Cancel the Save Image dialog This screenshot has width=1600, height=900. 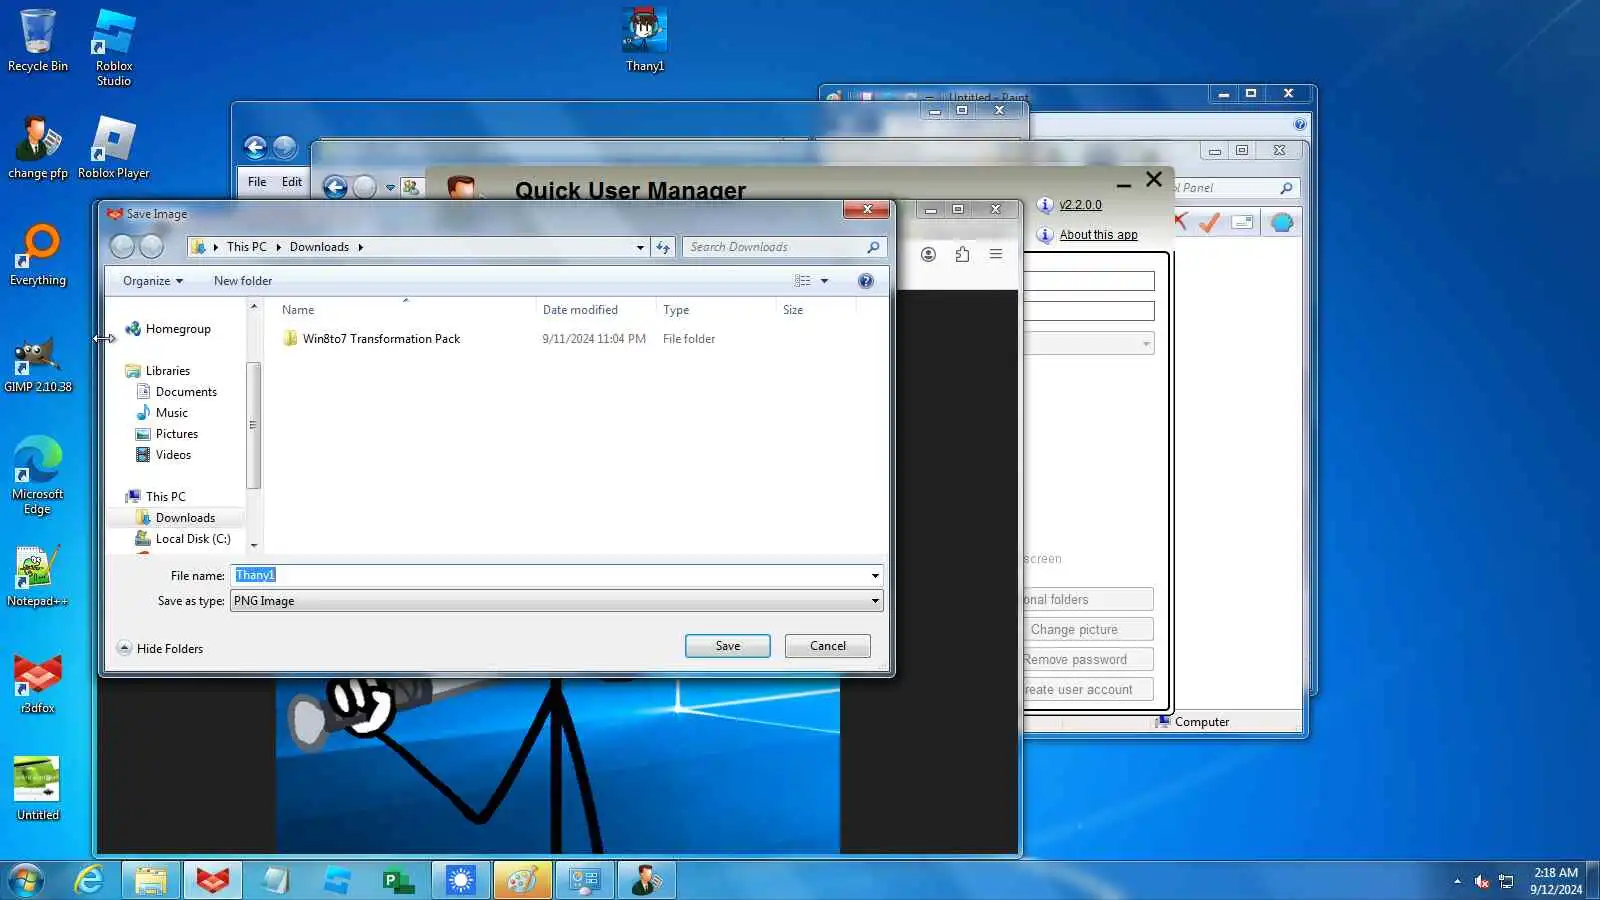coord(828,646)
